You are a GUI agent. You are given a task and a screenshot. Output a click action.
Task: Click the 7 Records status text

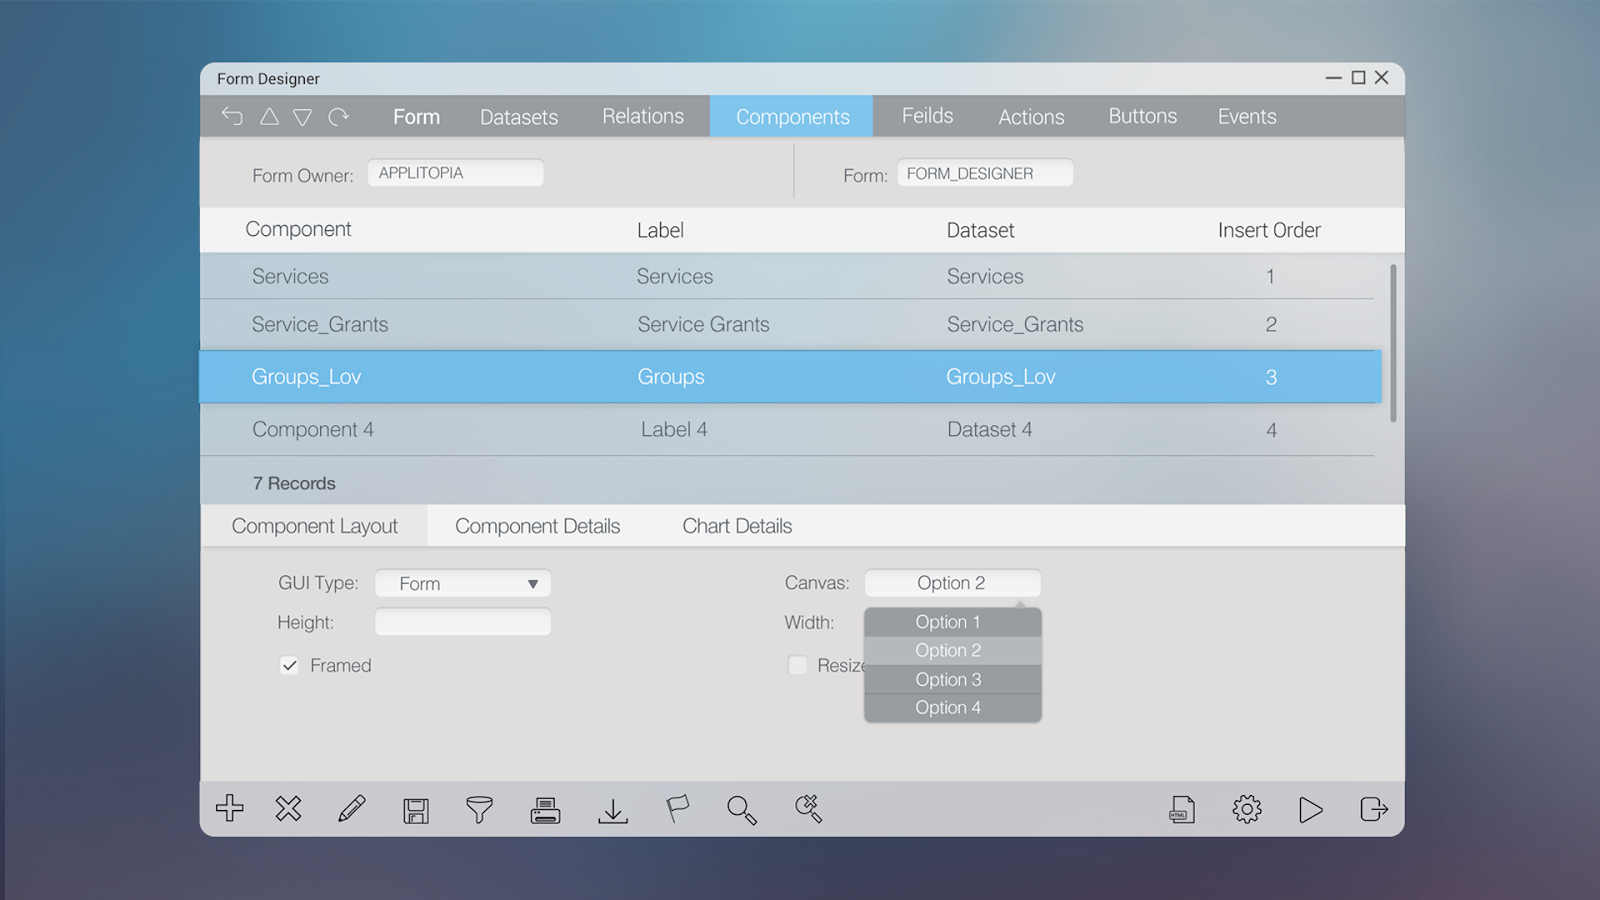tap(294, 483)
